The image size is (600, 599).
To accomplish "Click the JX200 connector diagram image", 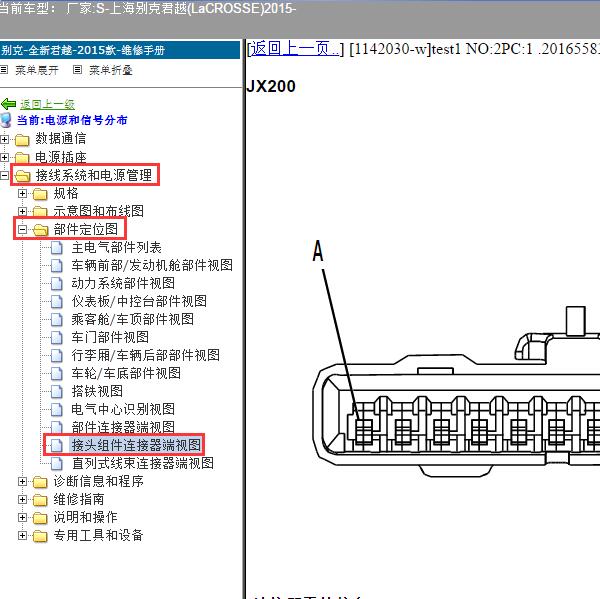I will (x=456, y=358).
